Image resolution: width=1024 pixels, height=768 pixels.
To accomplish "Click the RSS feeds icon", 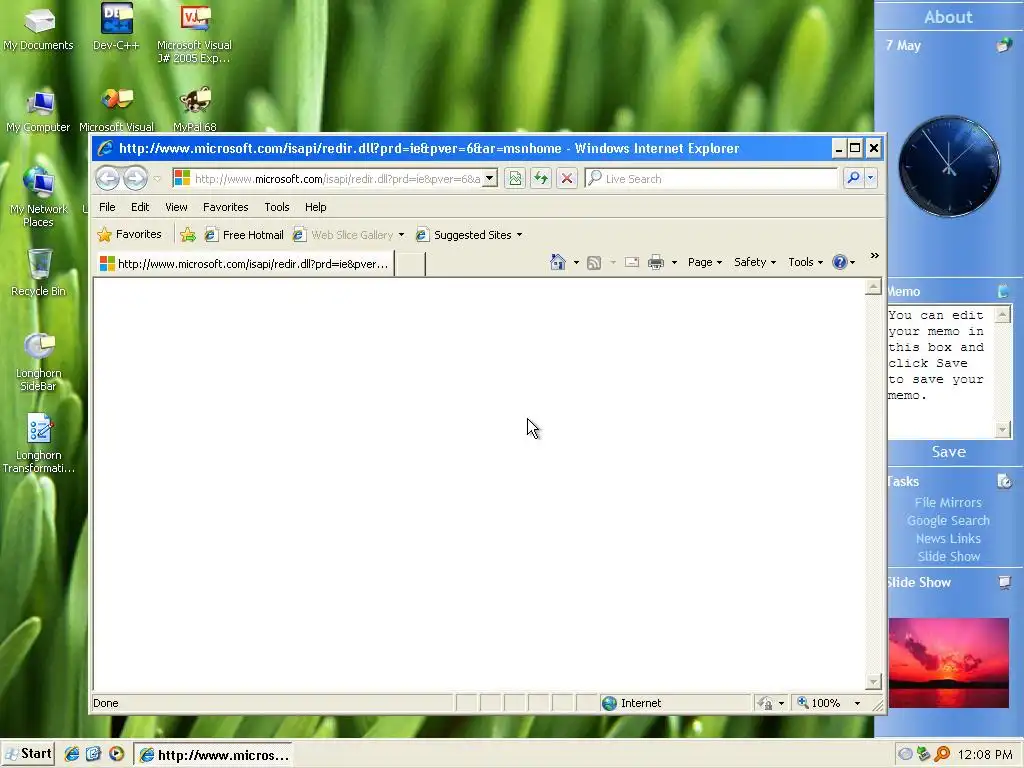I will (594, 263).
